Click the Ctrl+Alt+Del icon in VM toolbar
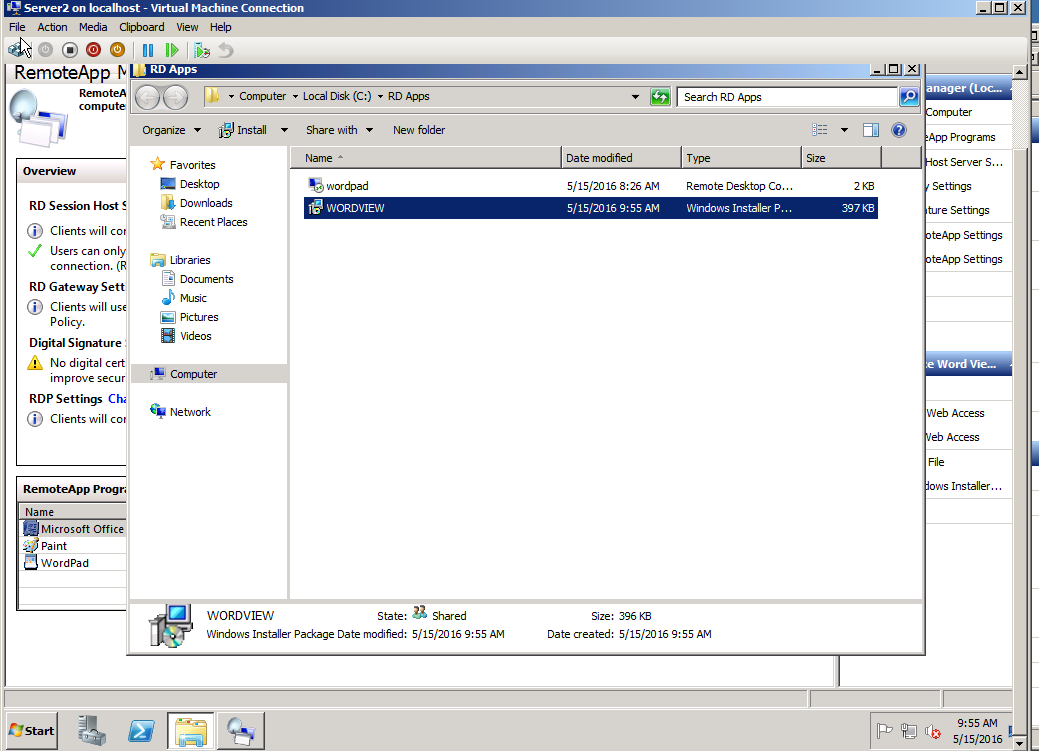The image size is (1039, 751). click(16, 50)
